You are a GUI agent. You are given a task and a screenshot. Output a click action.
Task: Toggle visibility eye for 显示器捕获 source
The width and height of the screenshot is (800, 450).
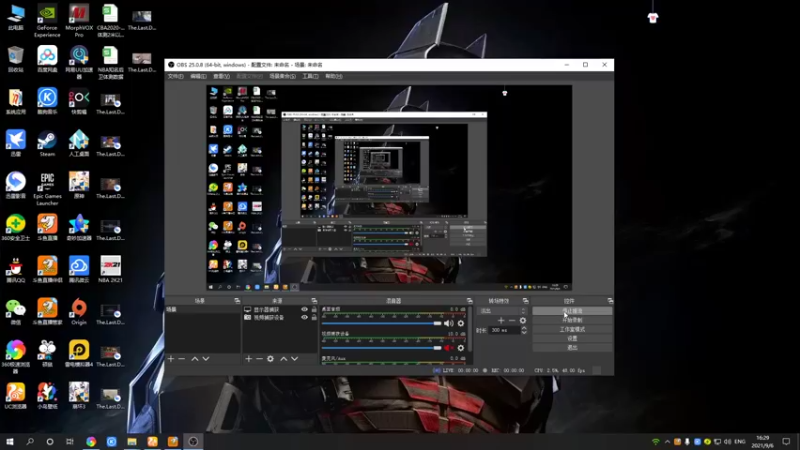(x=305, y=310)
